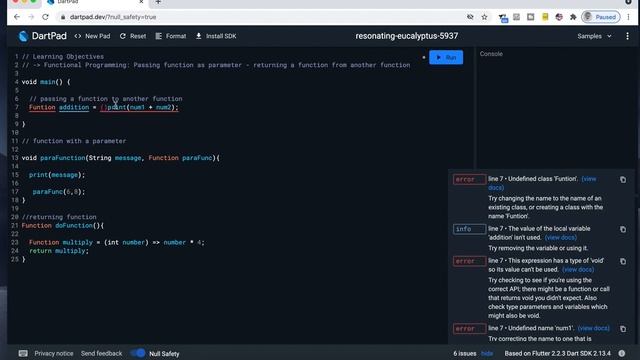The height and width of the screenshot is (360, 640).
Task: Open docs link for unused variable info
Action: coord(561,238)
